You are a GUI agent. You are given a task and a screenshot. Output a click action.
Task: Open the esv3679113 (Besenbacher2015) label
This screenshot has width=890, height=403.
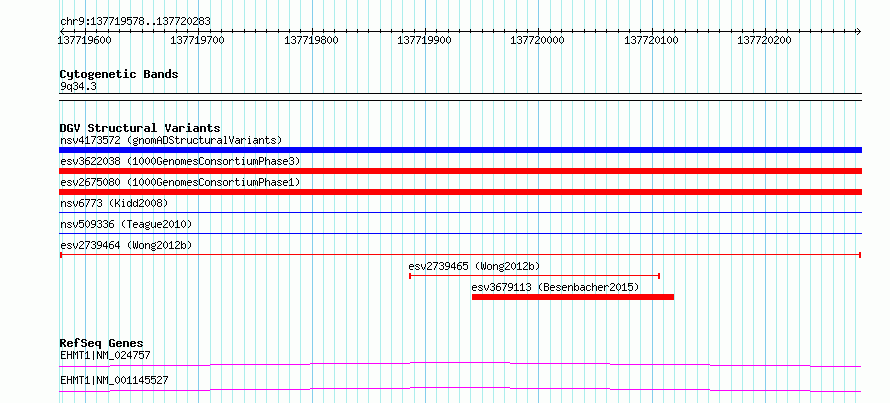(555, 287)
